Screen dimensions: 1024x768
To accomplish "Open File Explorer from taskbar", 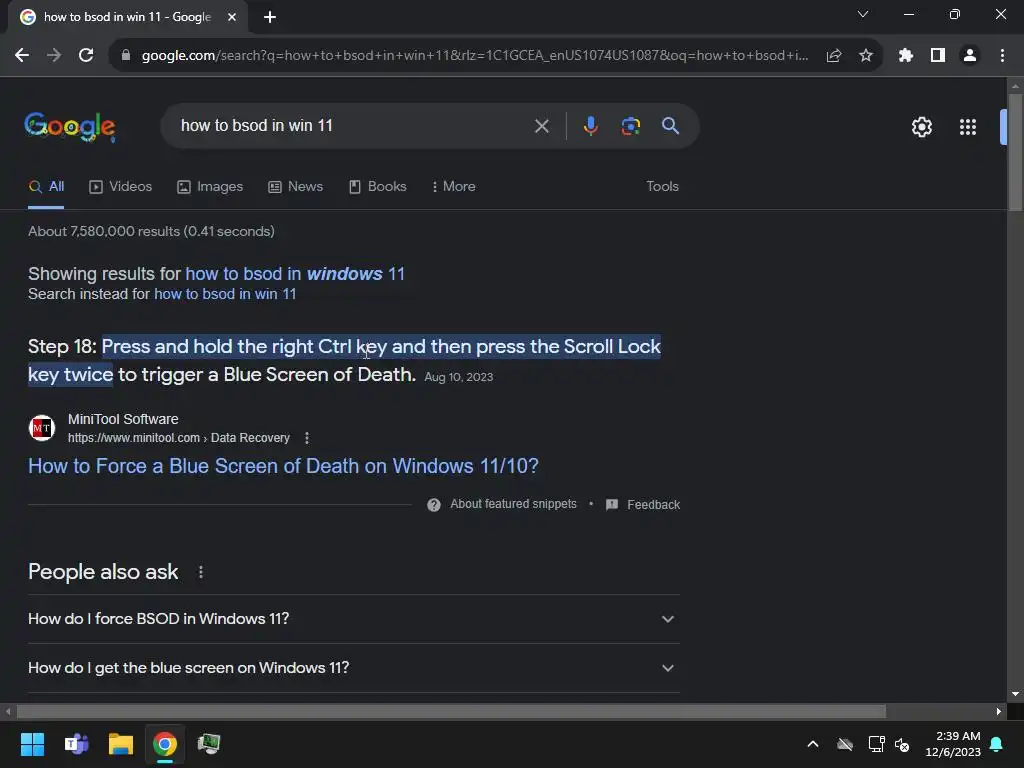I will pyautogui.click(x=121, y=744).
